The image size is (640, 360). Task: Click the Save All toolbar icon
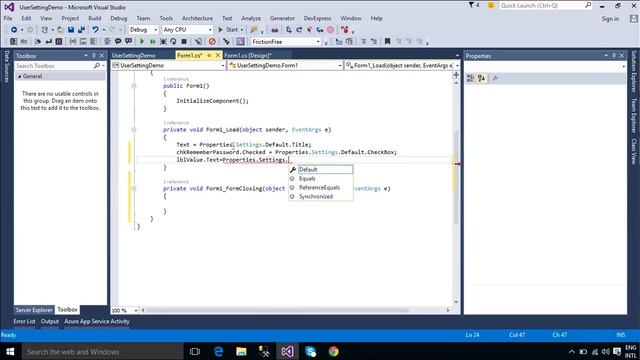pos(81,30)
